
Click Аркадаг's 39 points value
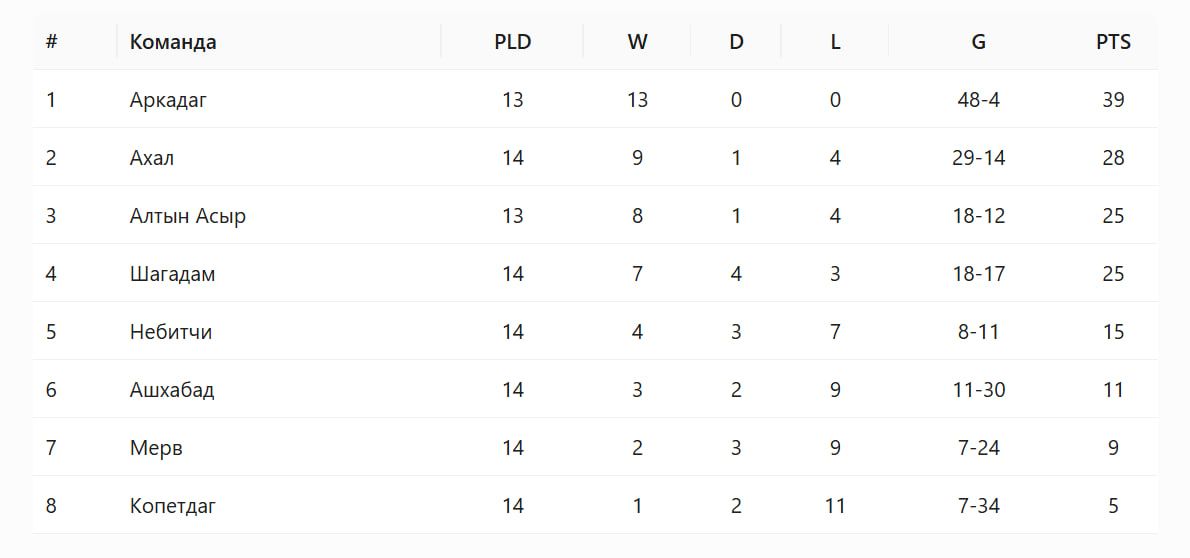pyautogui.click(x=1113, y=100)
